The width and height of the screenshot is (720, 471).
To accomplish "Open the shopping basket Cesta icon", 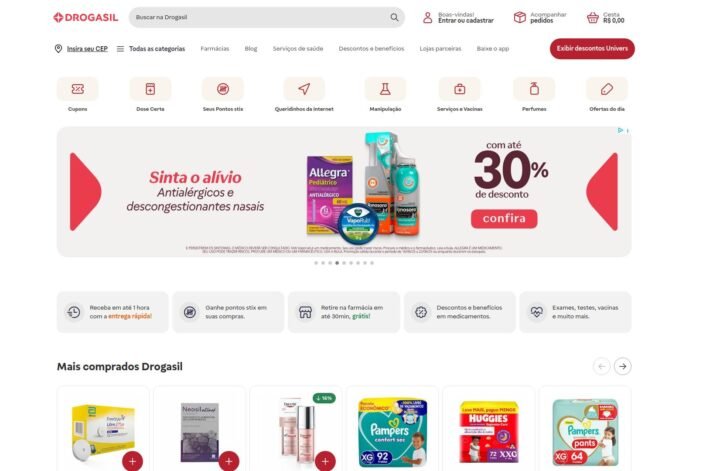I will (x=592, y=18).
